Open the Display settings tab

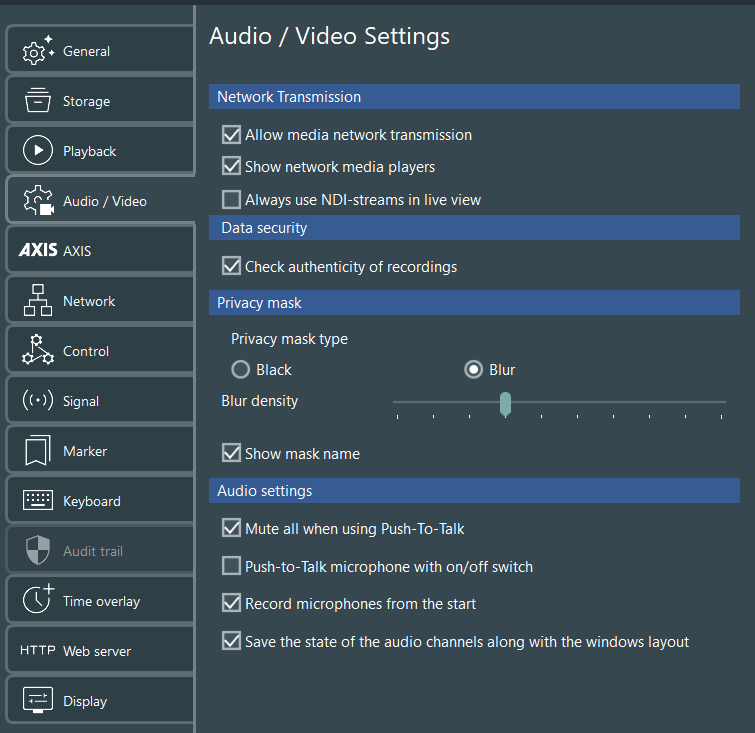85,701
